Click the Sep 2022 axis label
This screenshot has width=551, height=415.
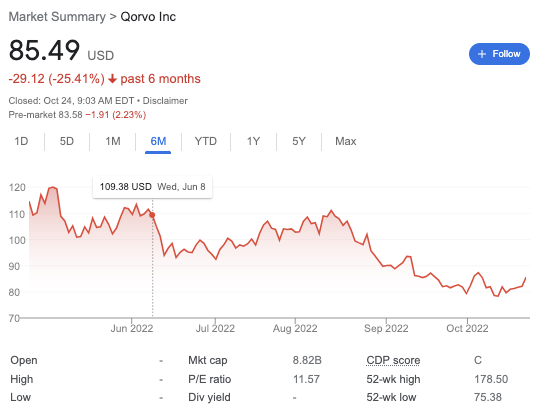[386, 328]
